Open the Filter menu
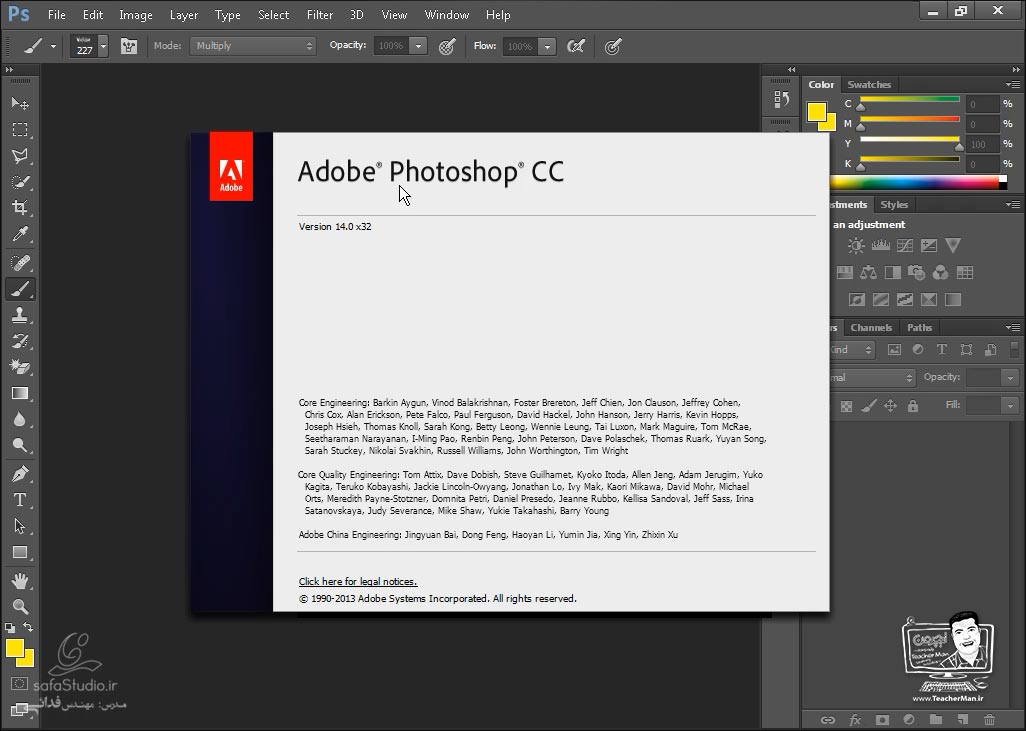This screenshot has height=731, width=1026. 319,14
